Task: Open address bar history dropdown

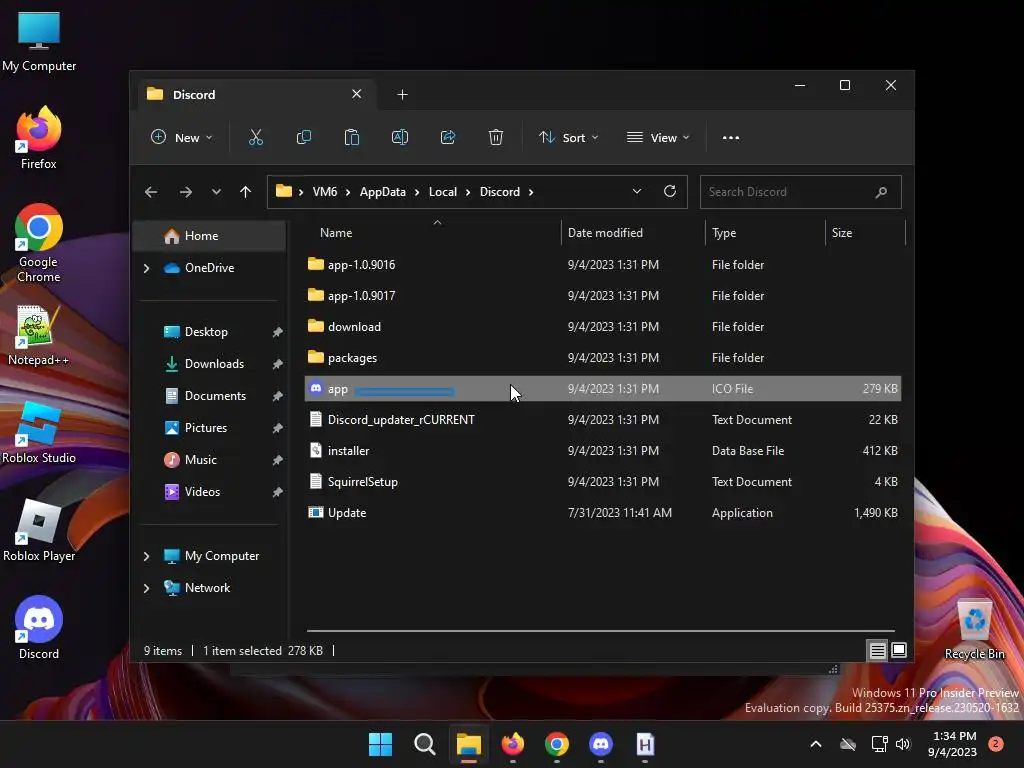Action: (x=637, y=191)
